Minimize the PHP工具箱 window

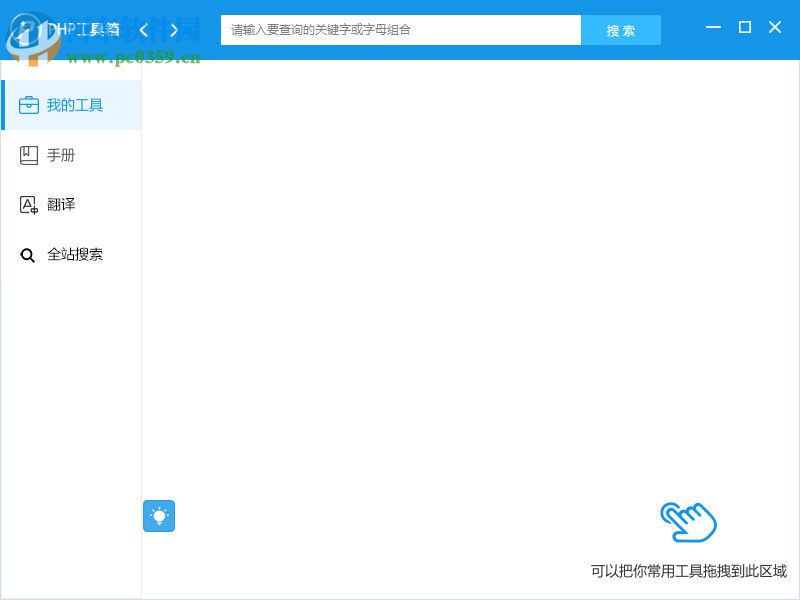[x=712, y=29]
